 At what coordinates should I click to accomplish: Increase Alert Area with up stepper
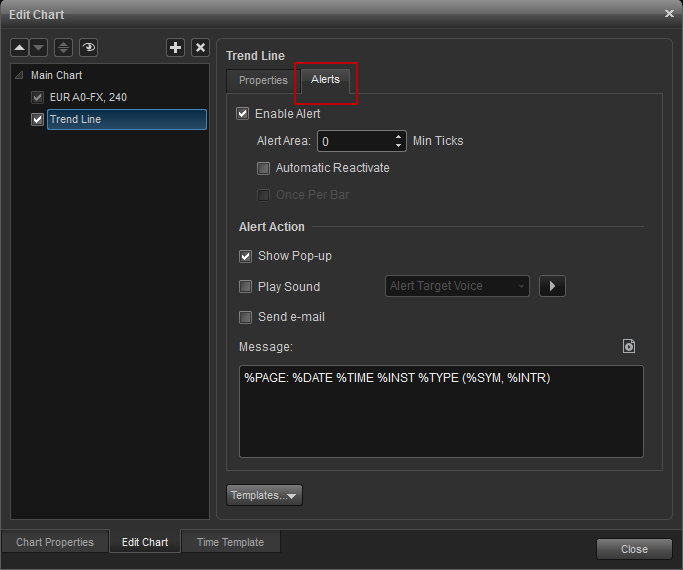pos(399,137)
